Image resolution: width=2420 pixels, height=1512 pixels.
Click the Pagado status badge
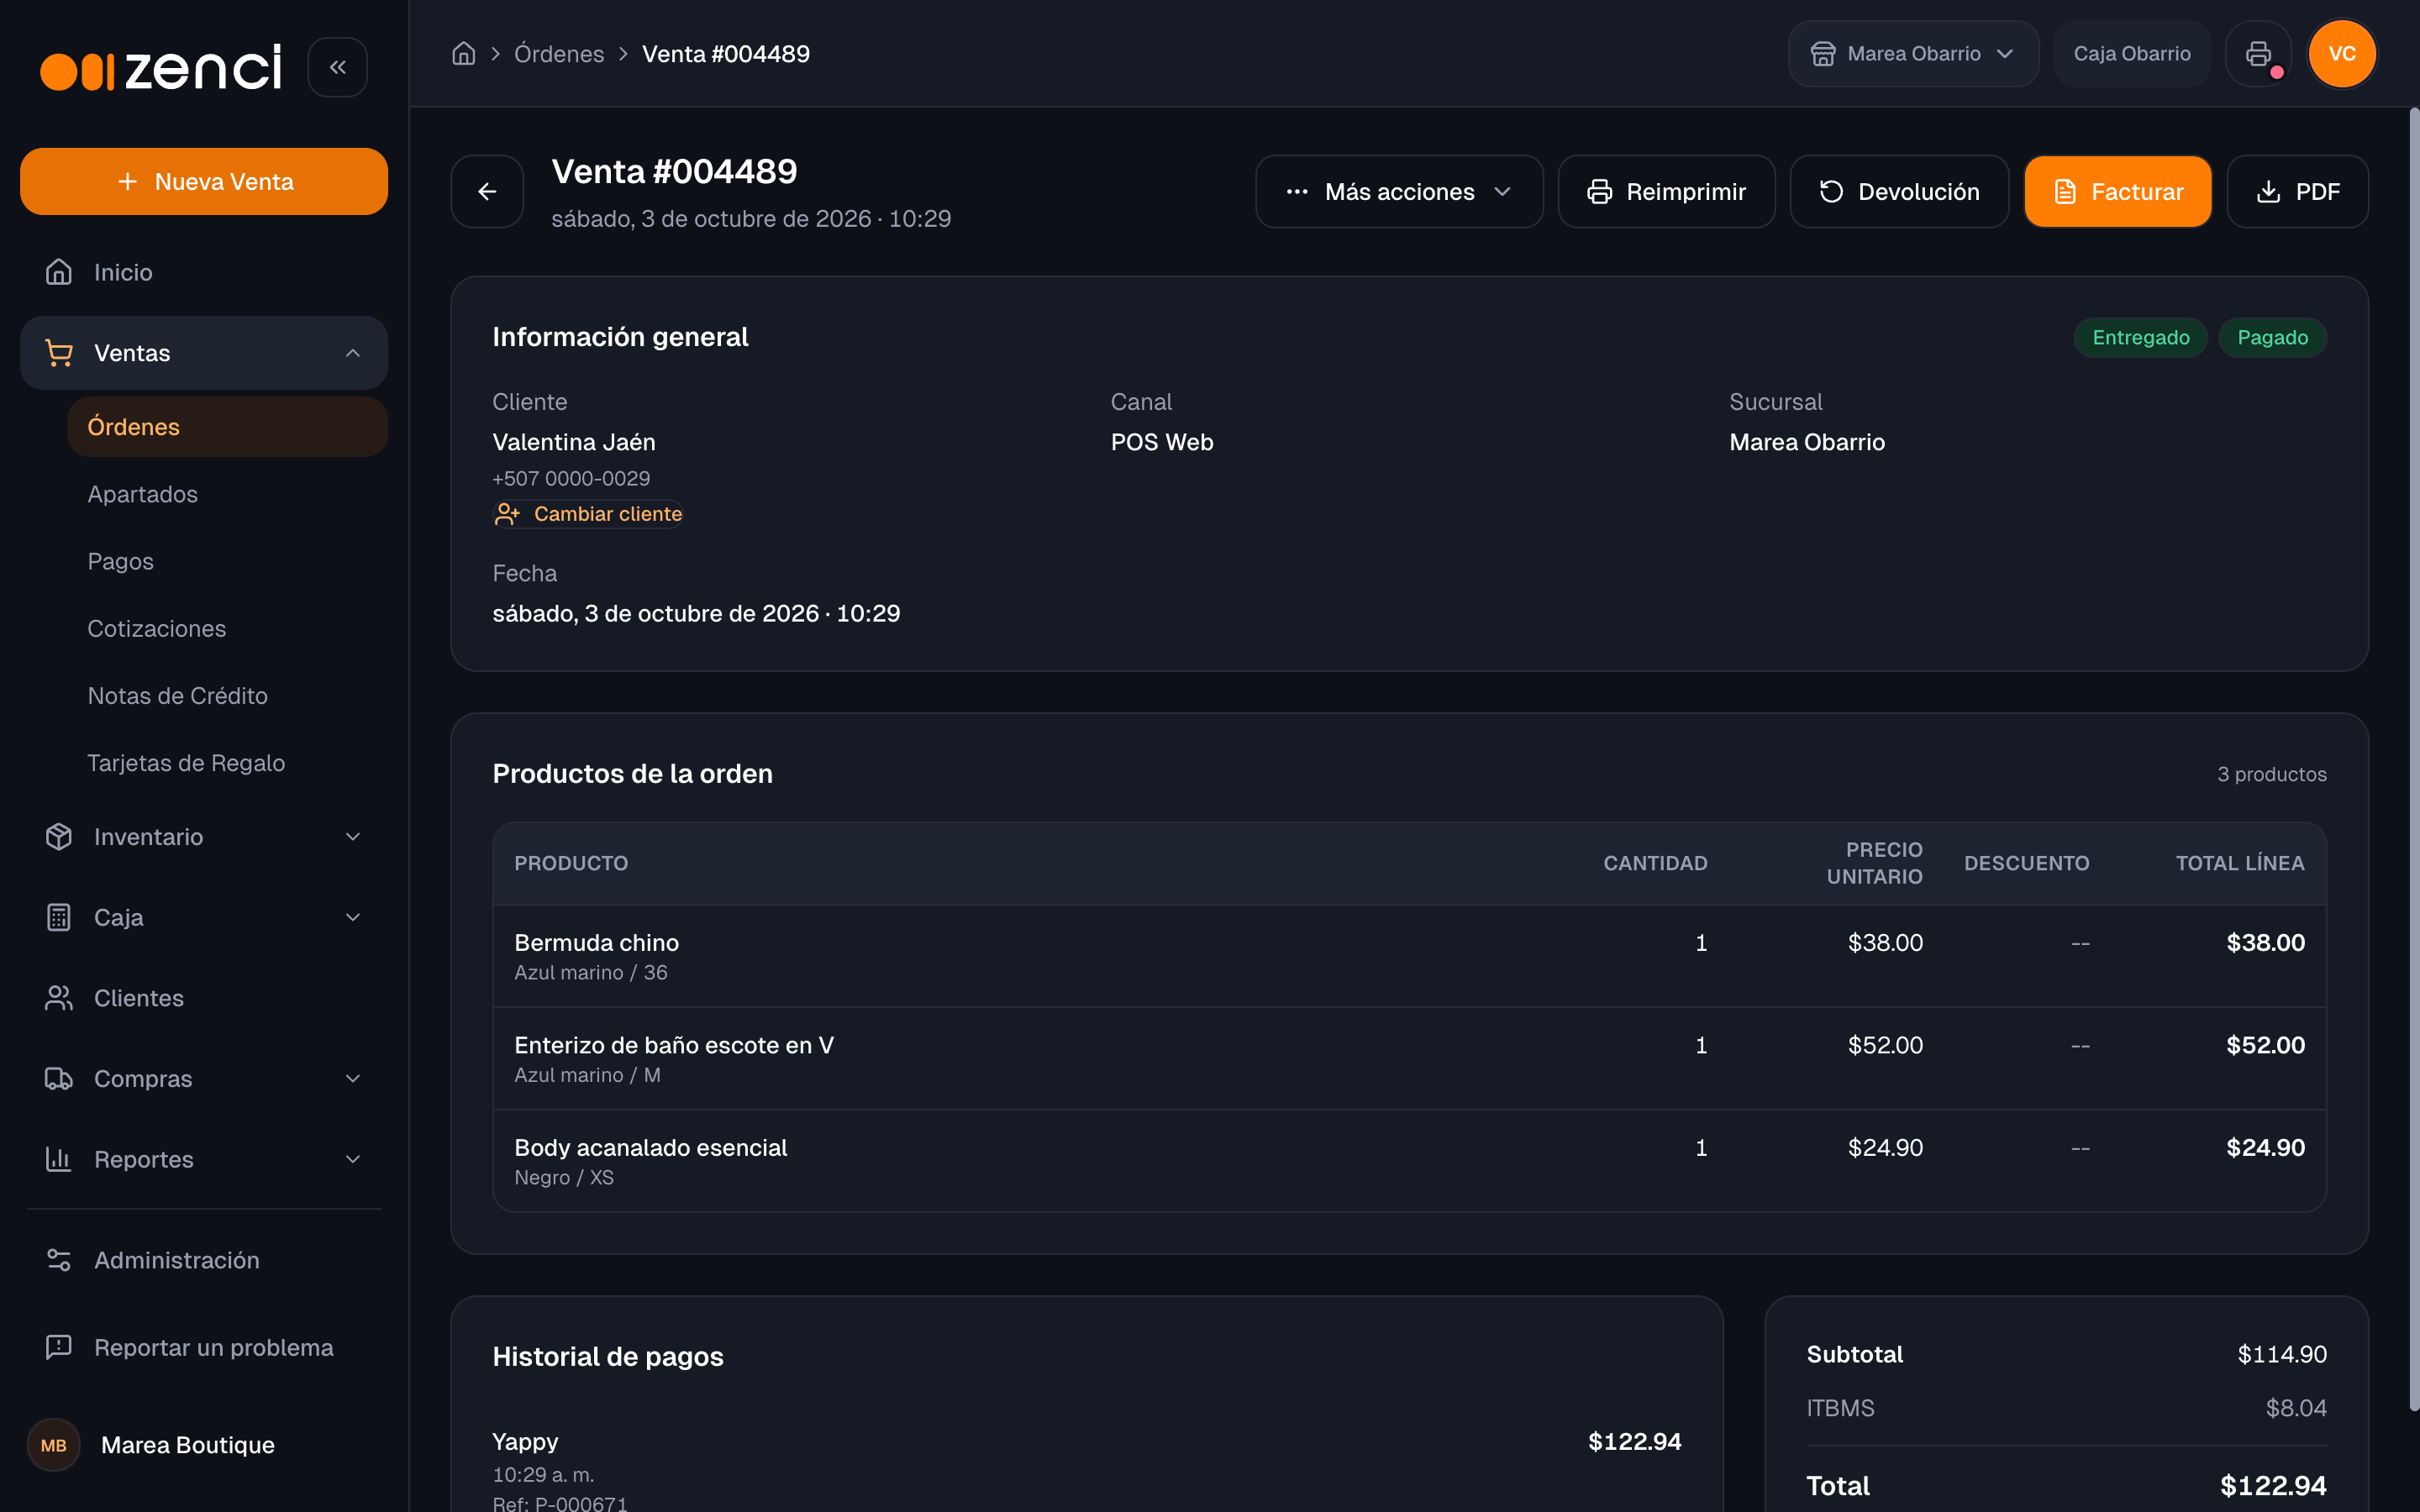pos(2272,338)
